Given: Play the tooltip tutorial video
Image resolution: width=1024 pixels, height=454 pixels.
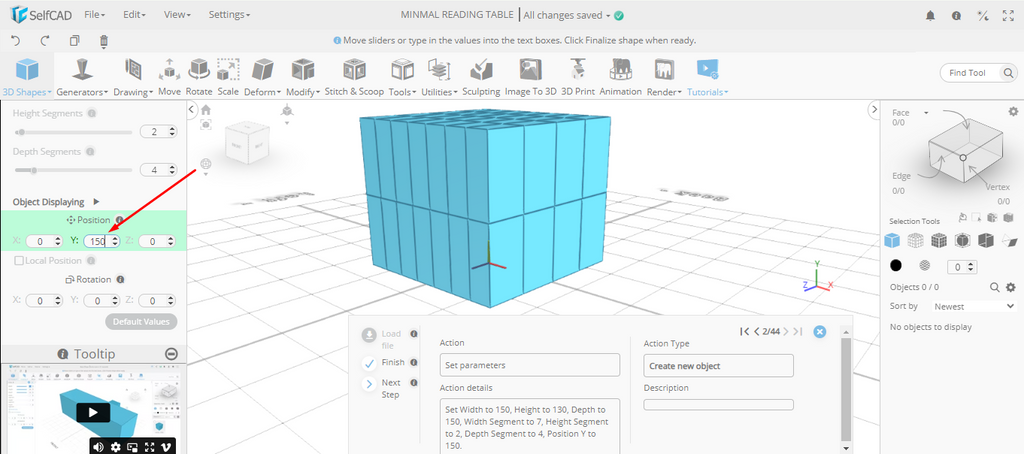Looking at the screenshot, I should click(x=92, y=412).
